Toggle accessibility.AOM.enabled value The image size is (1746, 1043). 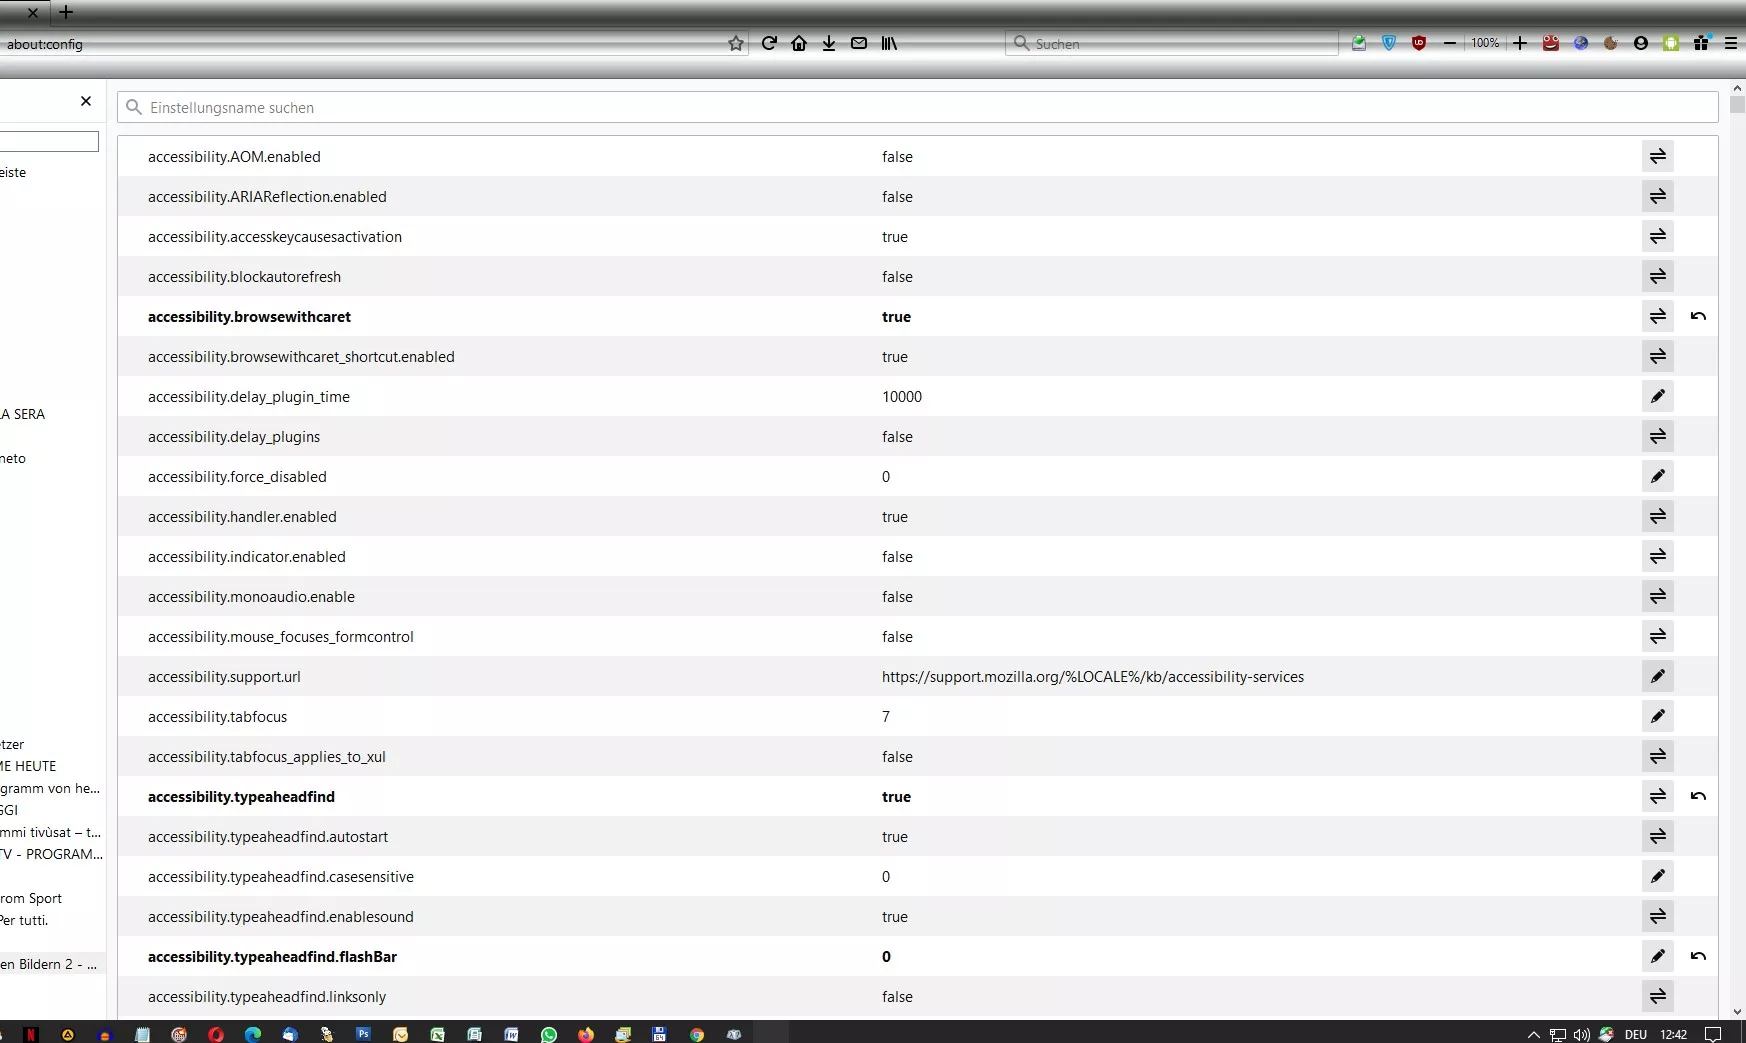(x=1658, y=156)
